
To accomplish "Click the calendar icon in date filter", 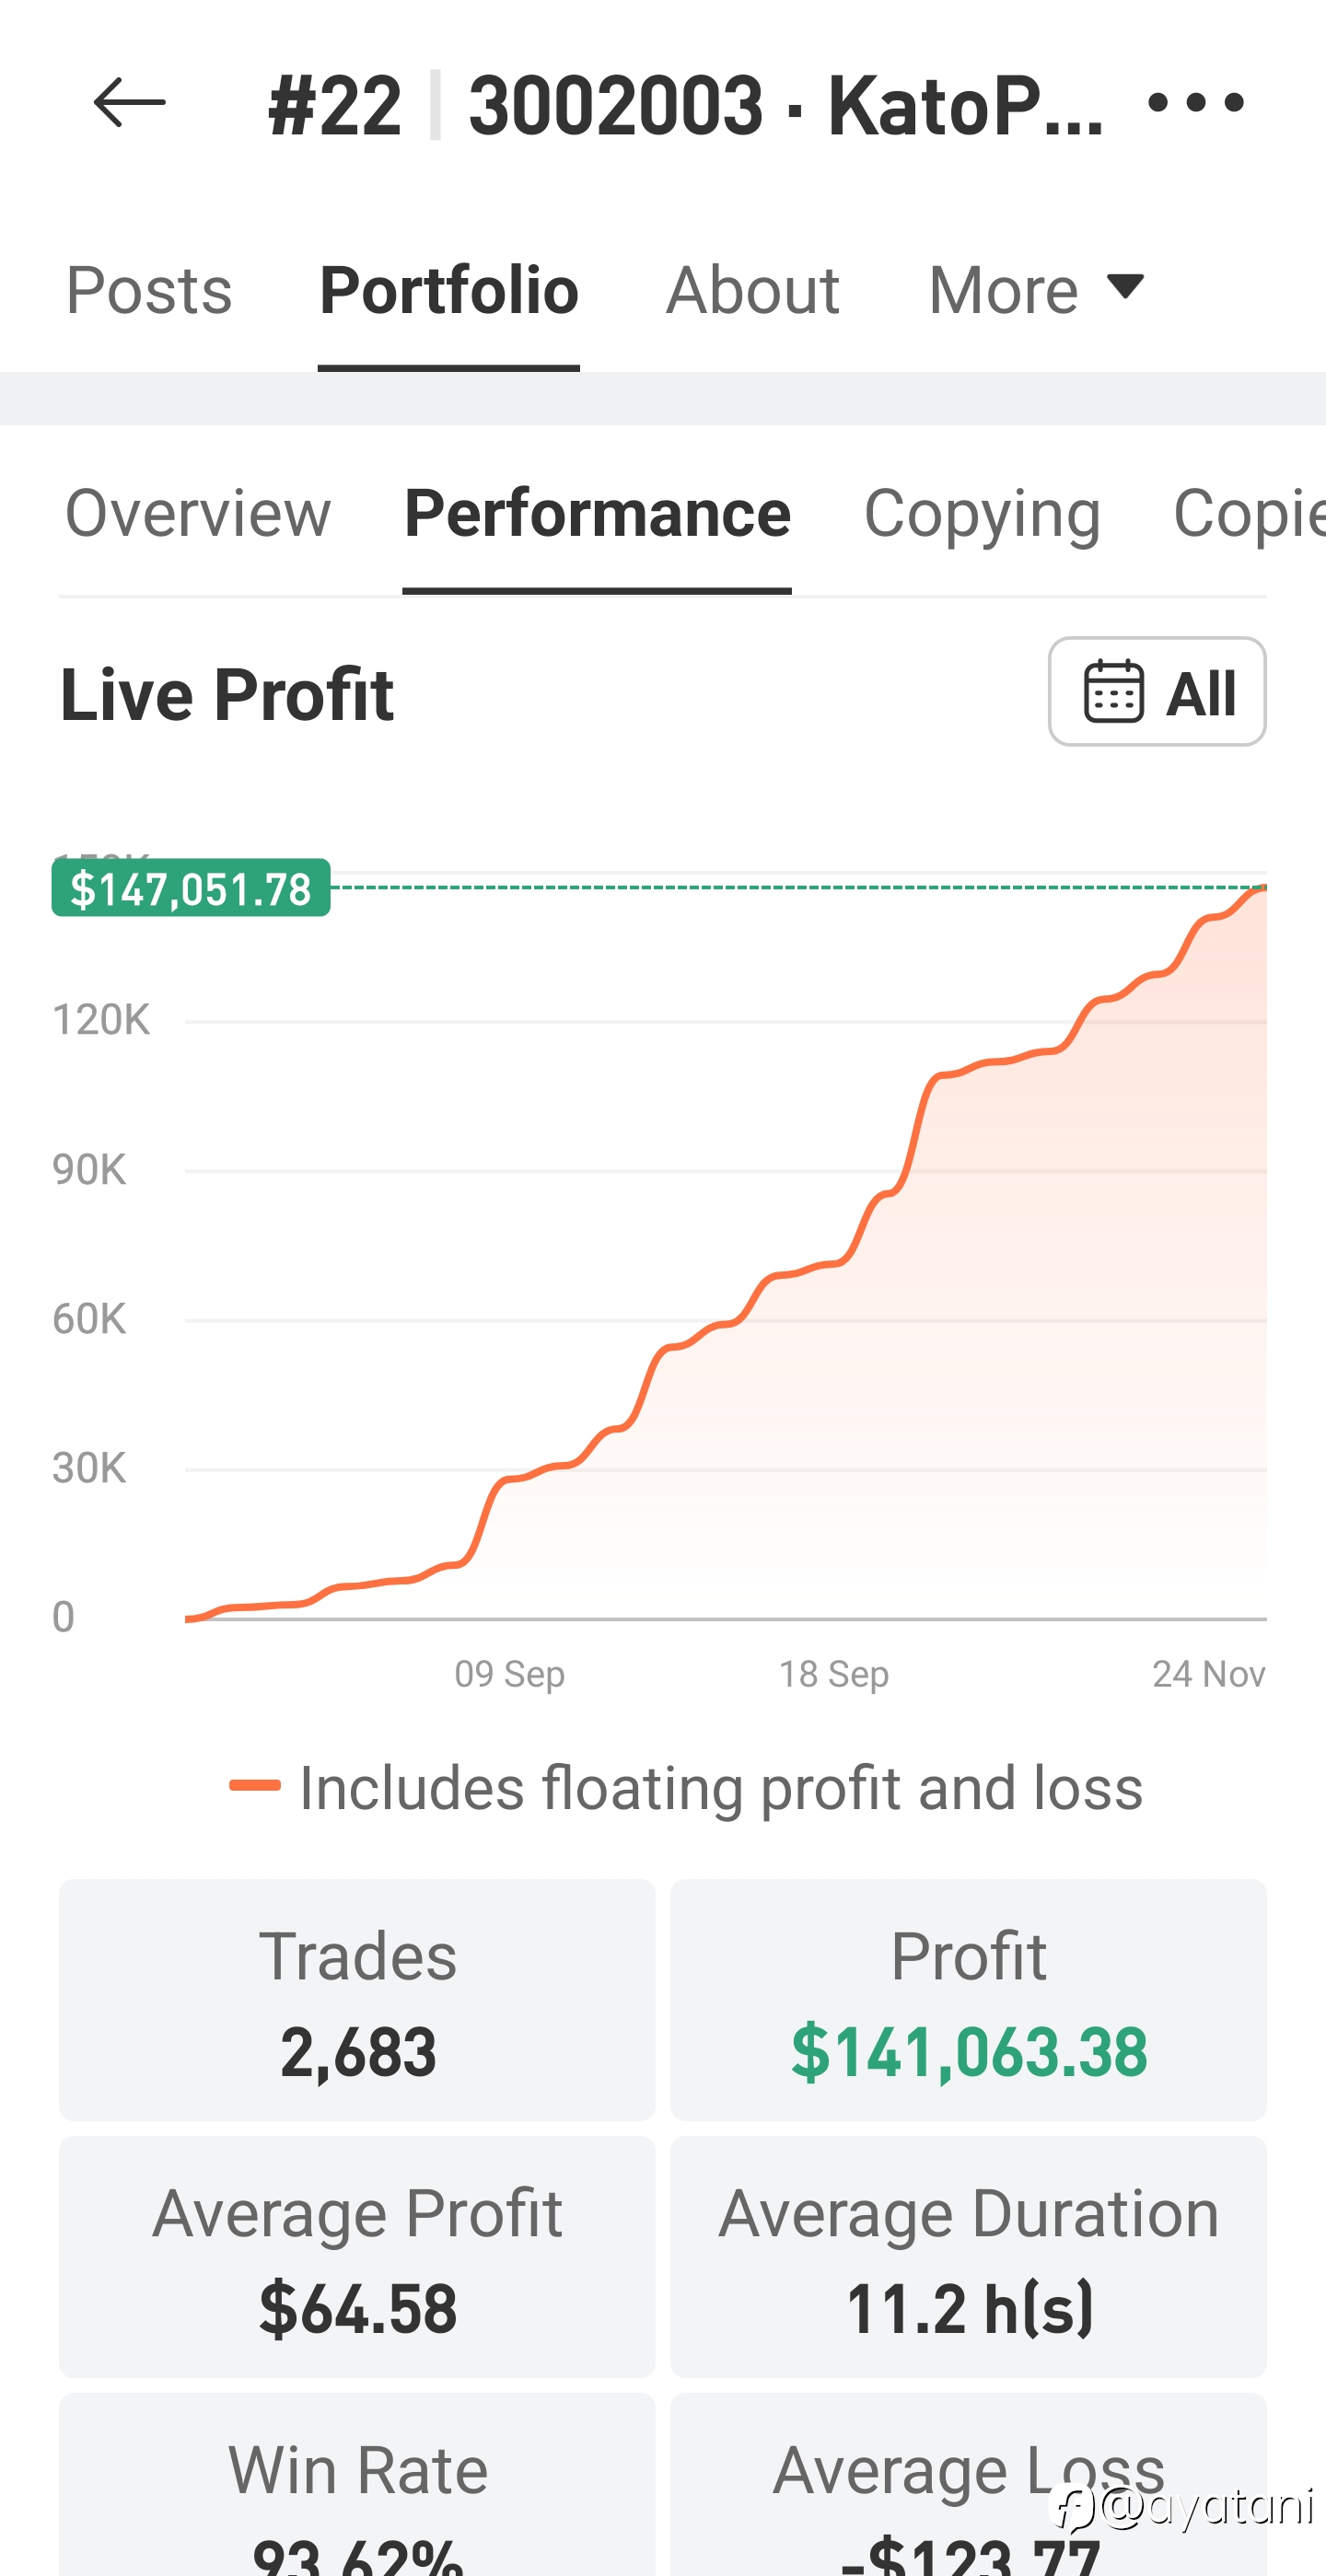I will click(x=1113, y=692).
